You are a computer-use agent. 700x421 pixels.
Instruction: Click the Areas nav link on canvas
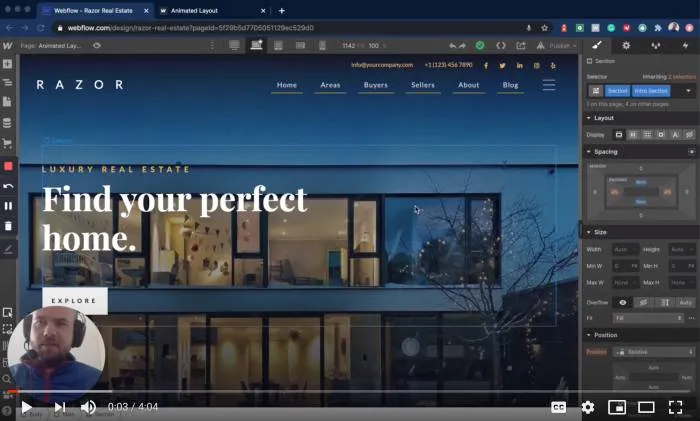pyautogui.click(x=330, y=85)
